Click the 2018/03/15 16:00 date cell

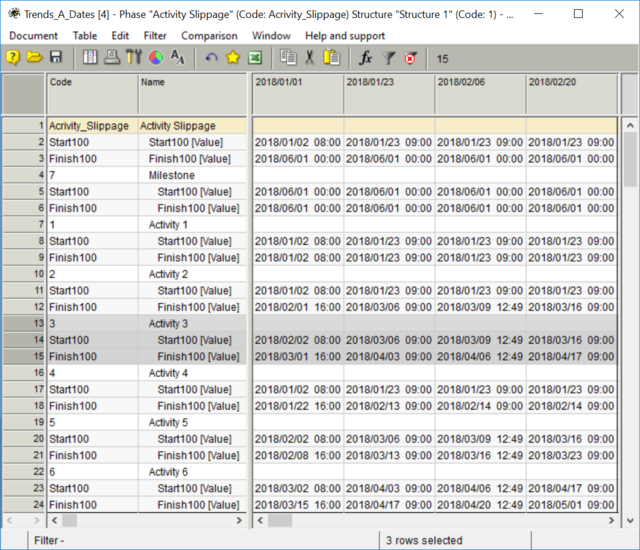point(298,504)
